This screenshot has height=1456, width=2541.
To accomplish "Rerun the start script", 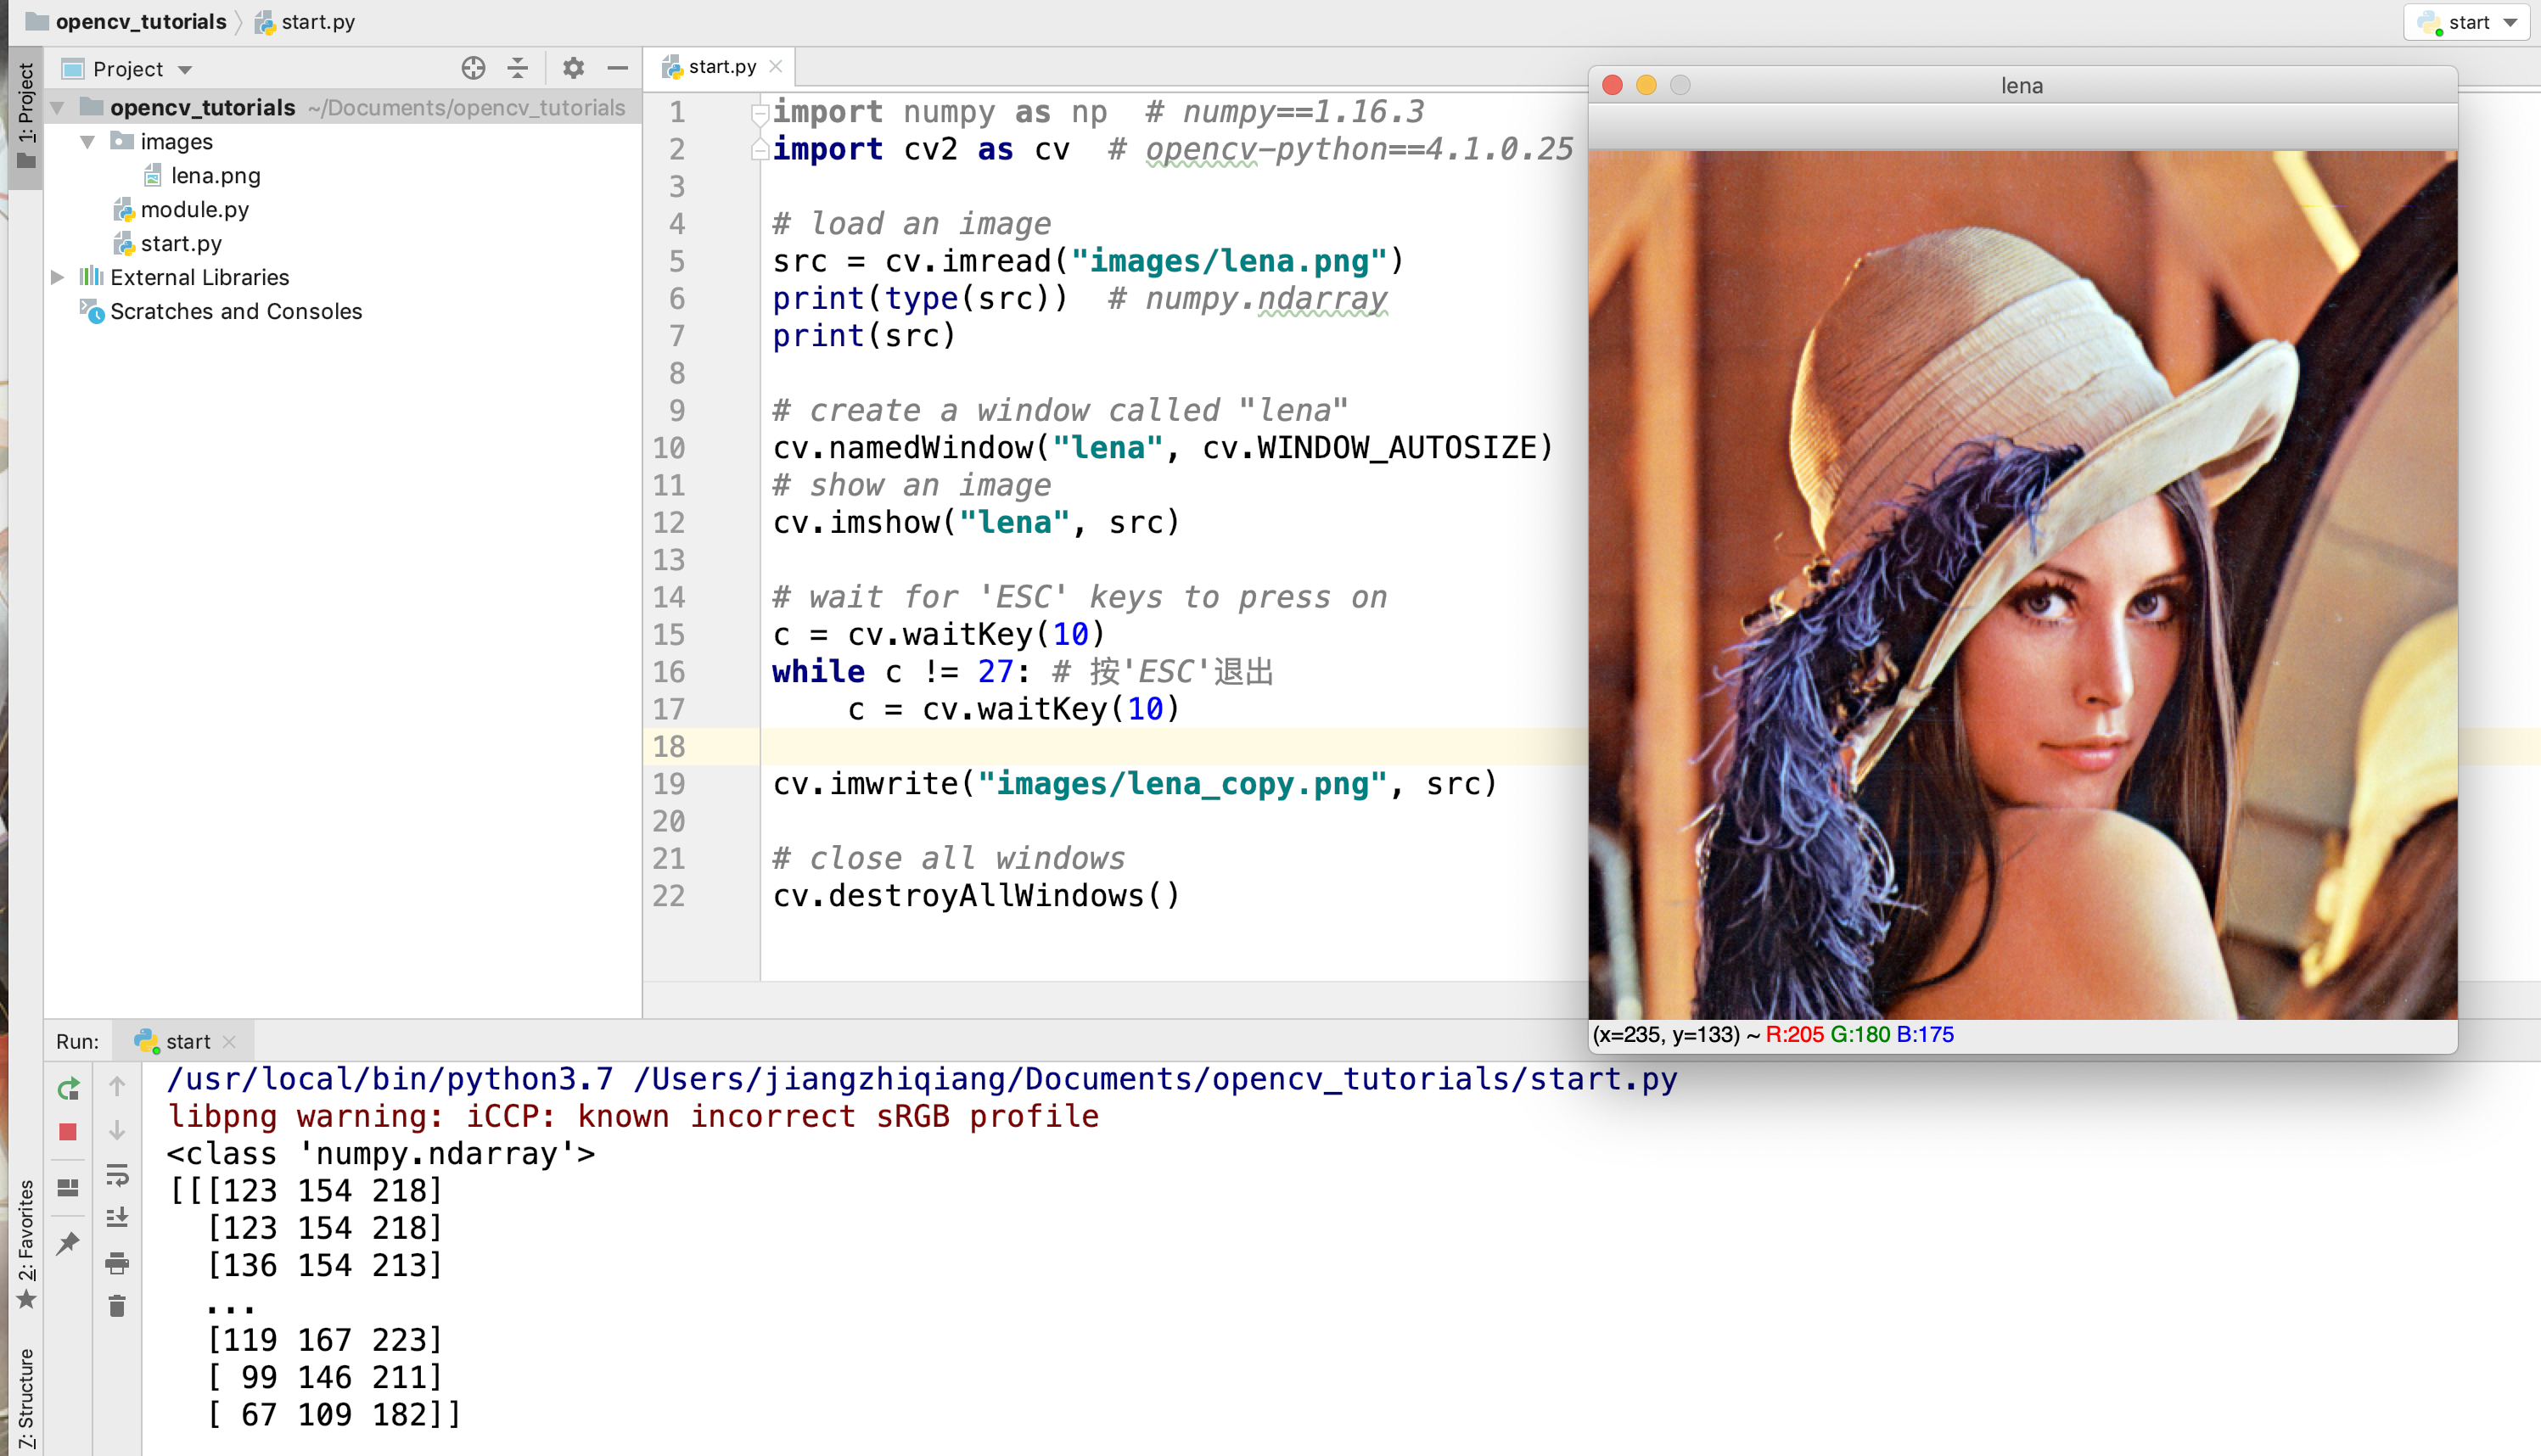I will tap(68, 1088).
